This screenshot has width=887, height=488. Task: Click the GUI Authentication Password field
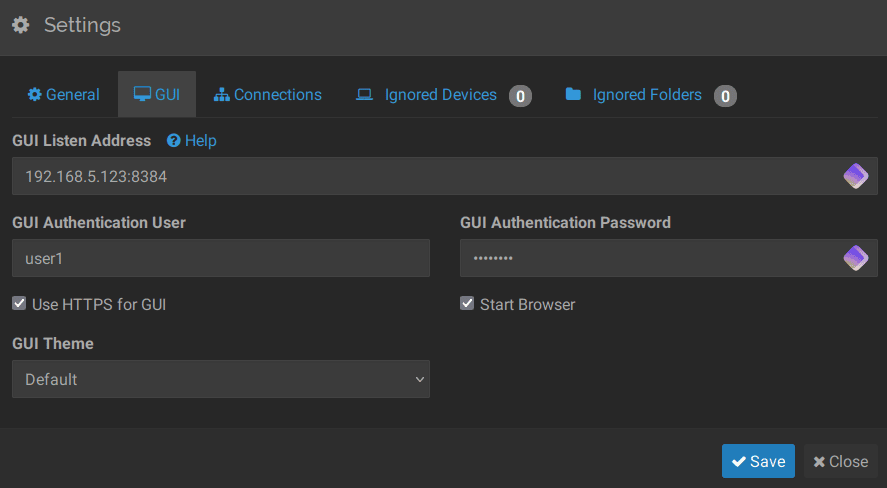(669, 258)
